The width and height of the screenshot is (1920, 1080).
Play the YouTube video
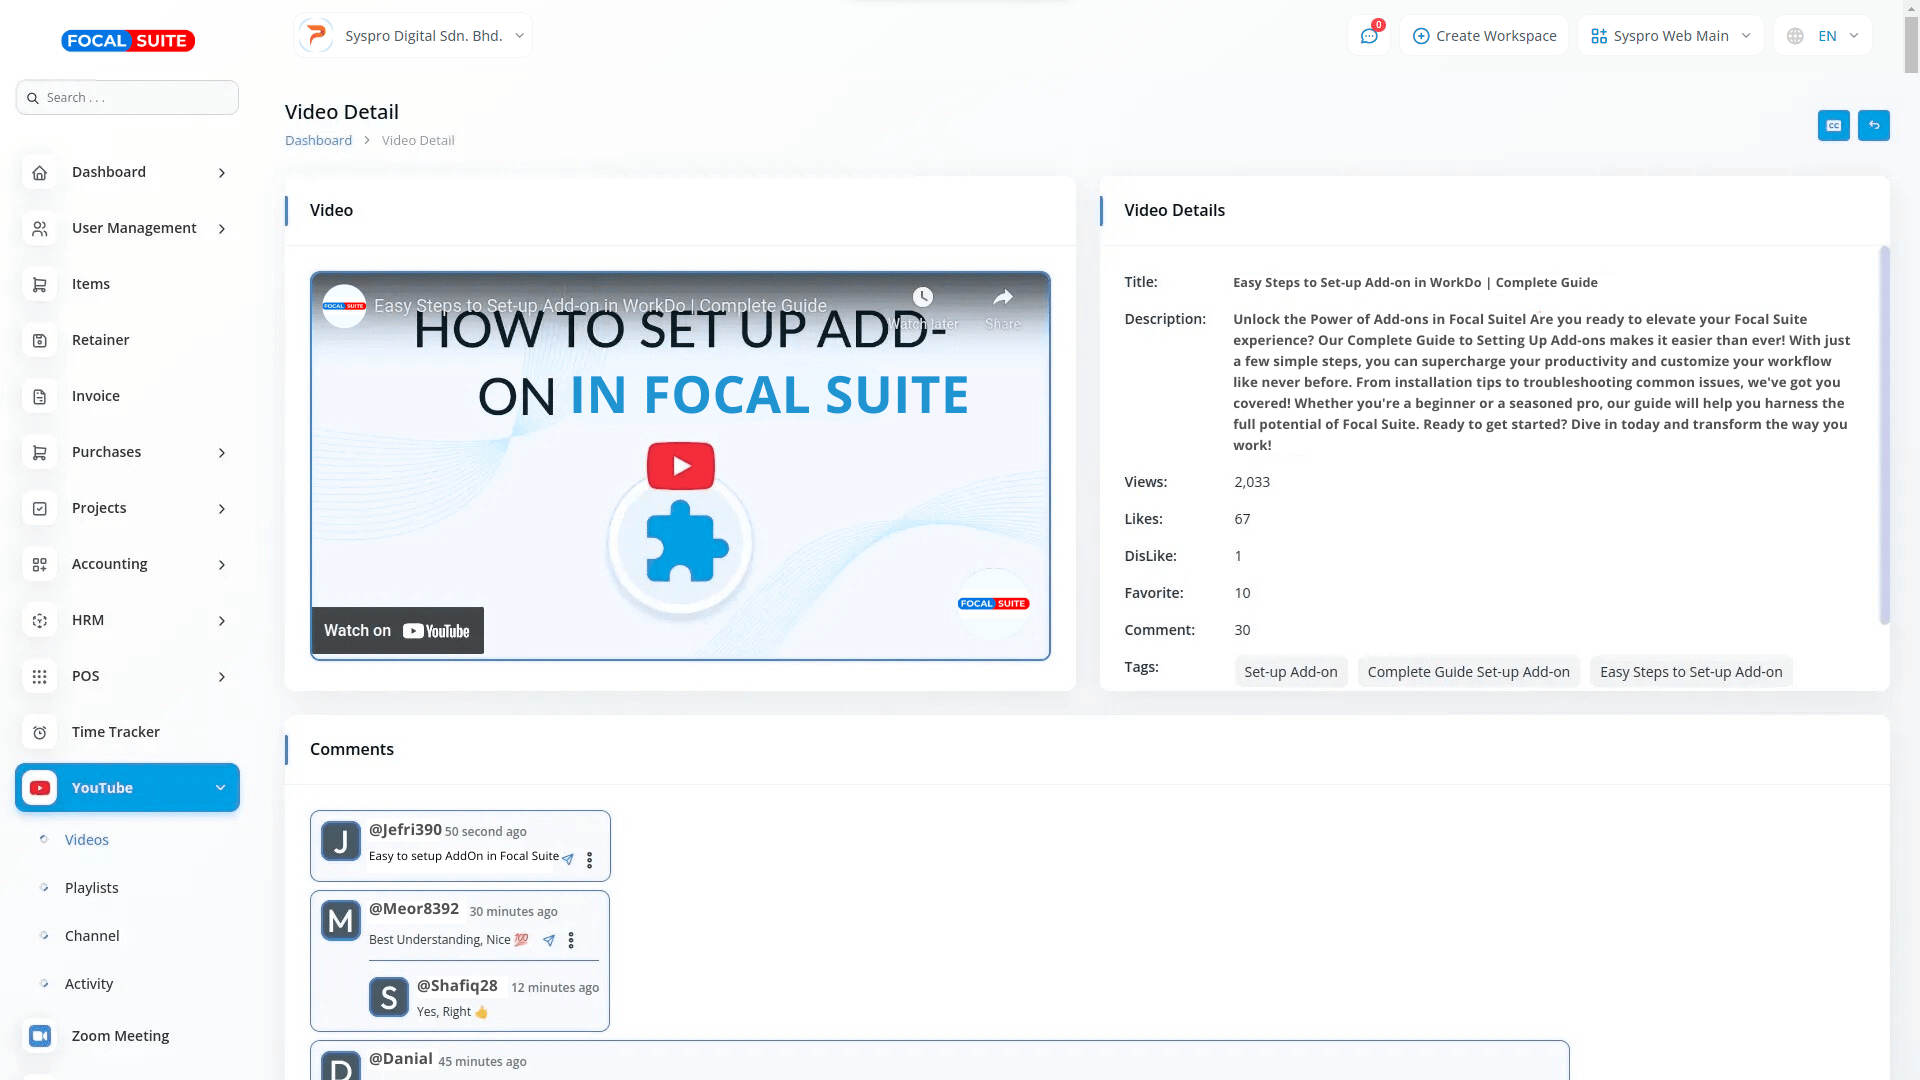point(680,466)
